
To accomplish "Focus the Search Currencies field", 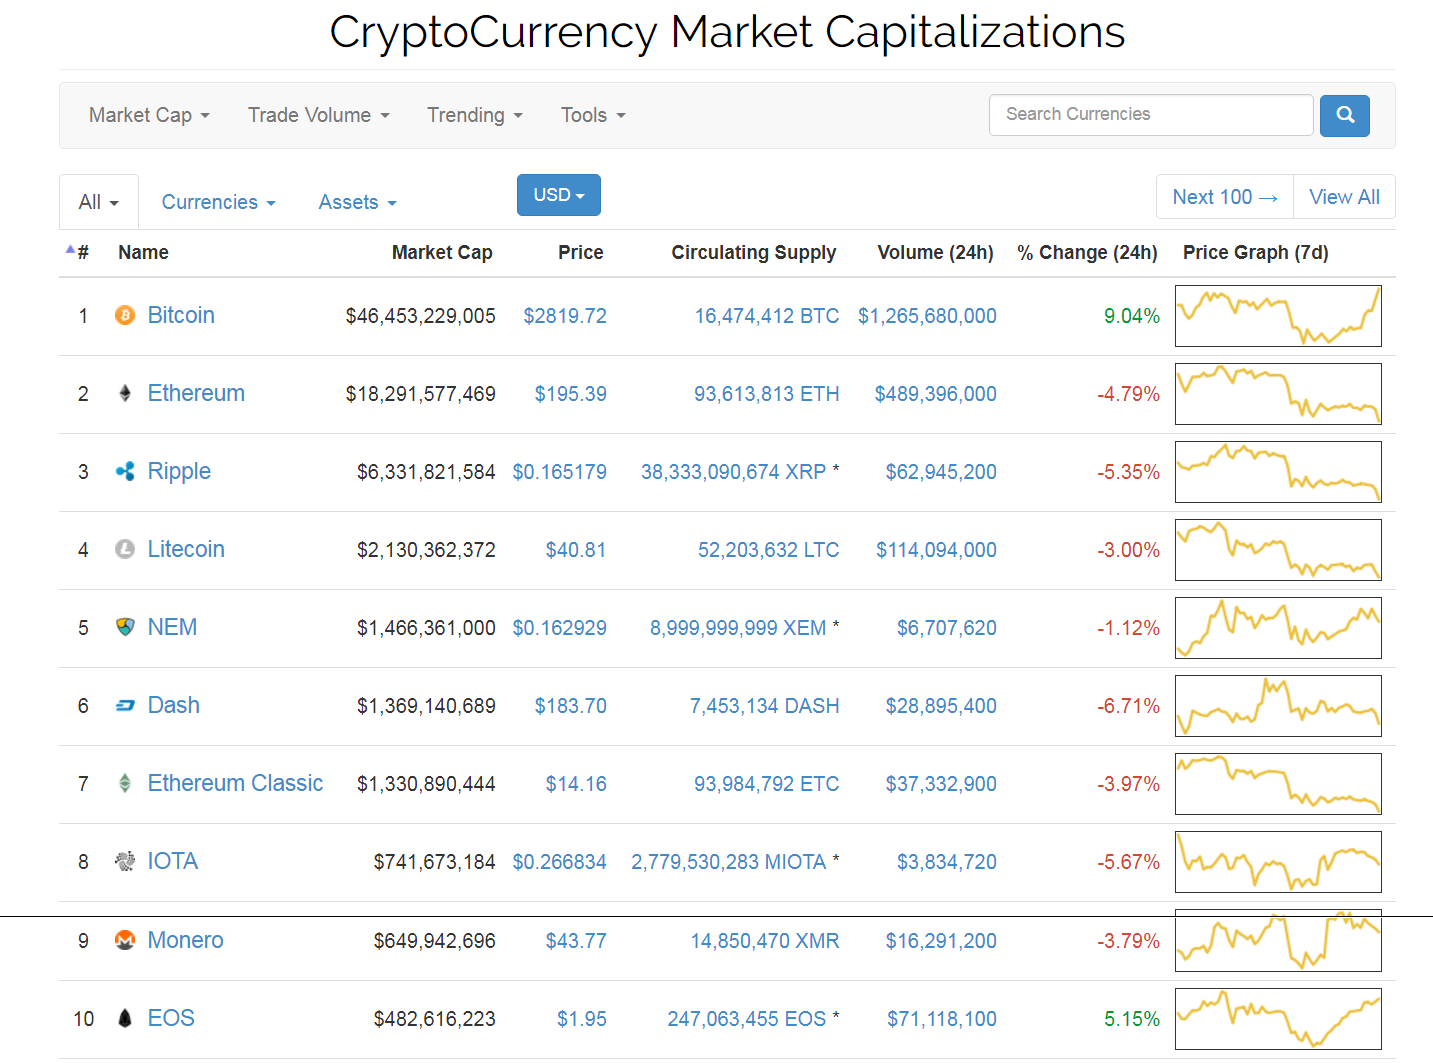I will pos(1151,115).
